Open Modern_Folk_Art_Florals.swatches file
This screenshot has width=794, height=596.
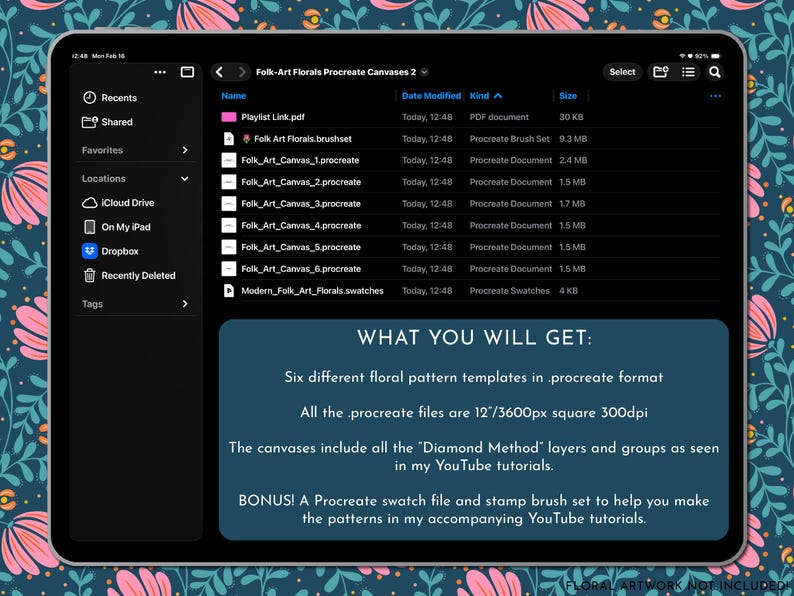312,291
